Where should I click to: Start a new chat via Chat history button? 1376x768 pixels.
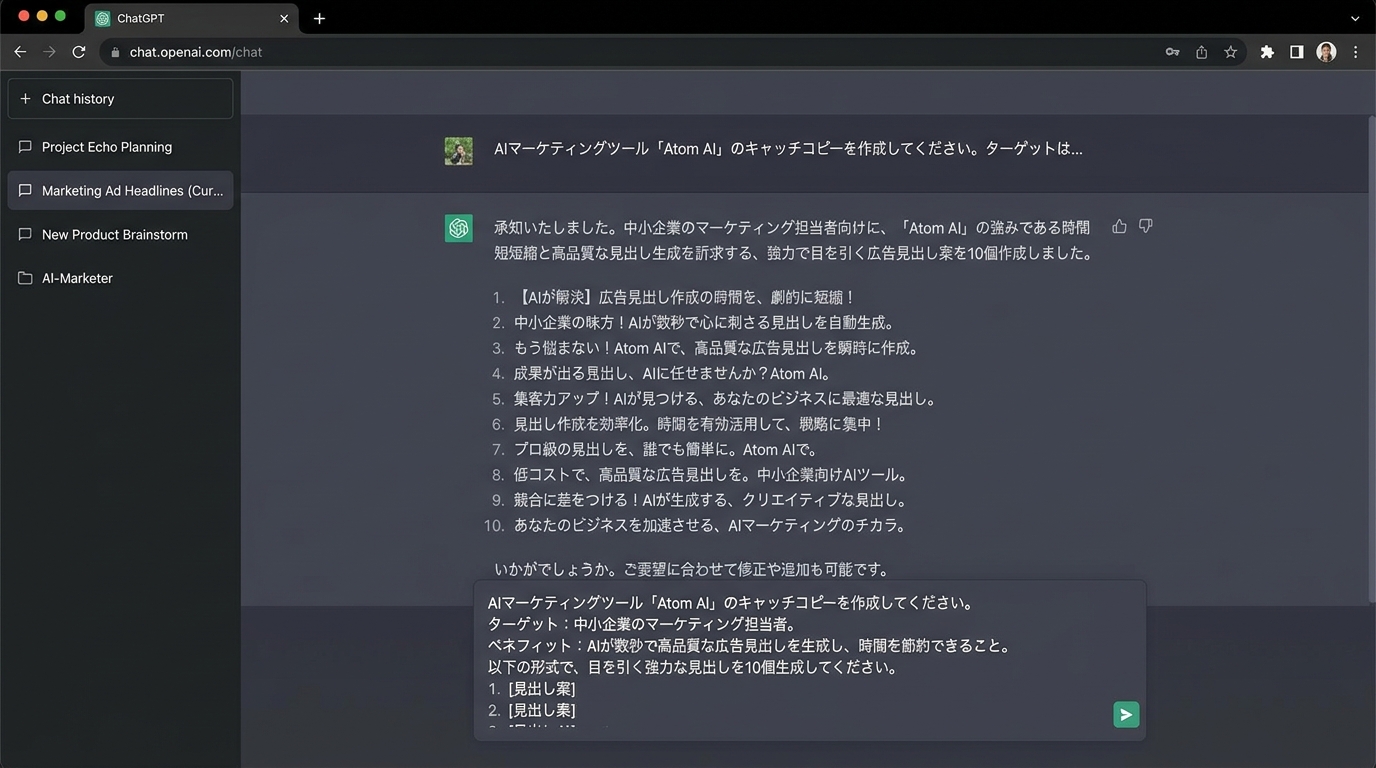[120, 99]
